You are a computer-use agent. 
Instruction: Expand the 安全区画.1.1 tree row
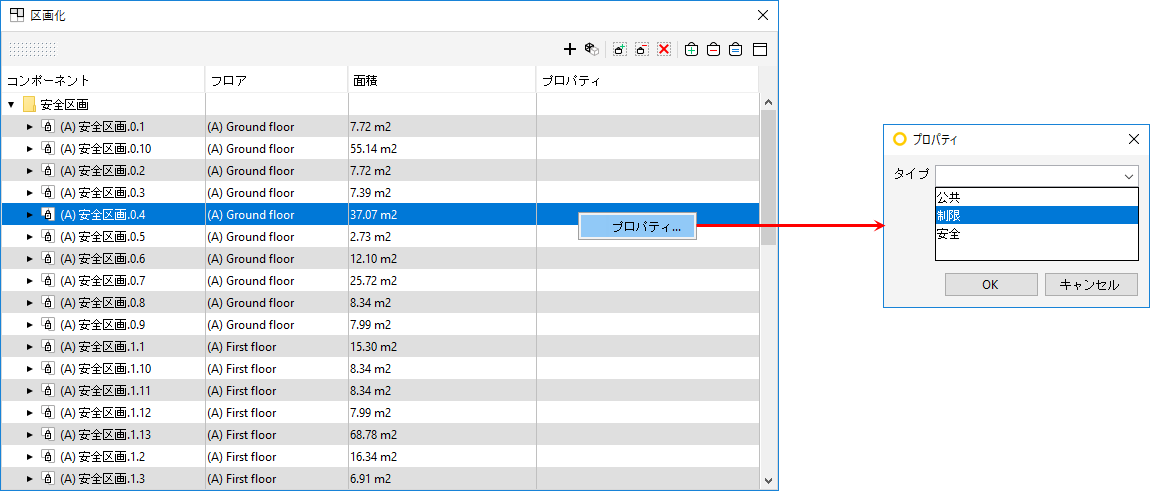[29, 346]
